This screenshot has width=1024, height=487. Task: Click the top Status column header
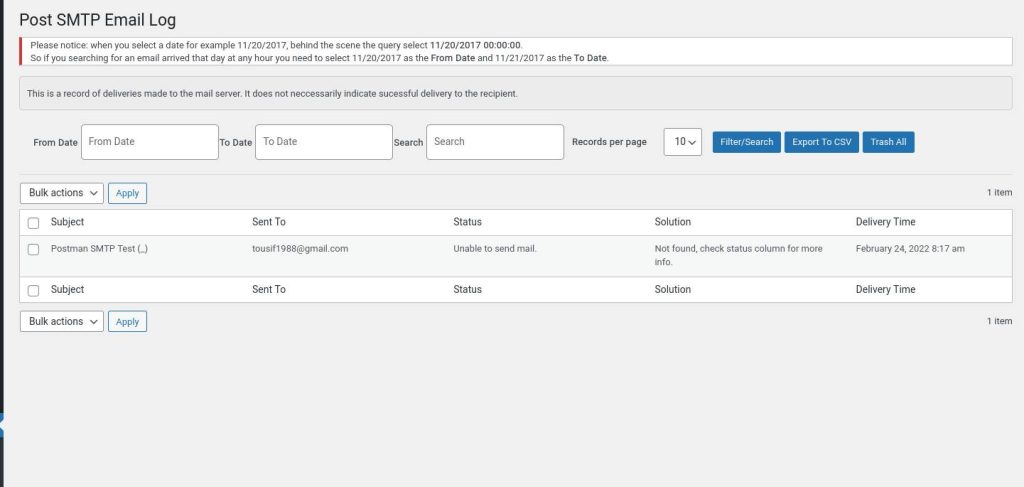[x=468, y=222]
